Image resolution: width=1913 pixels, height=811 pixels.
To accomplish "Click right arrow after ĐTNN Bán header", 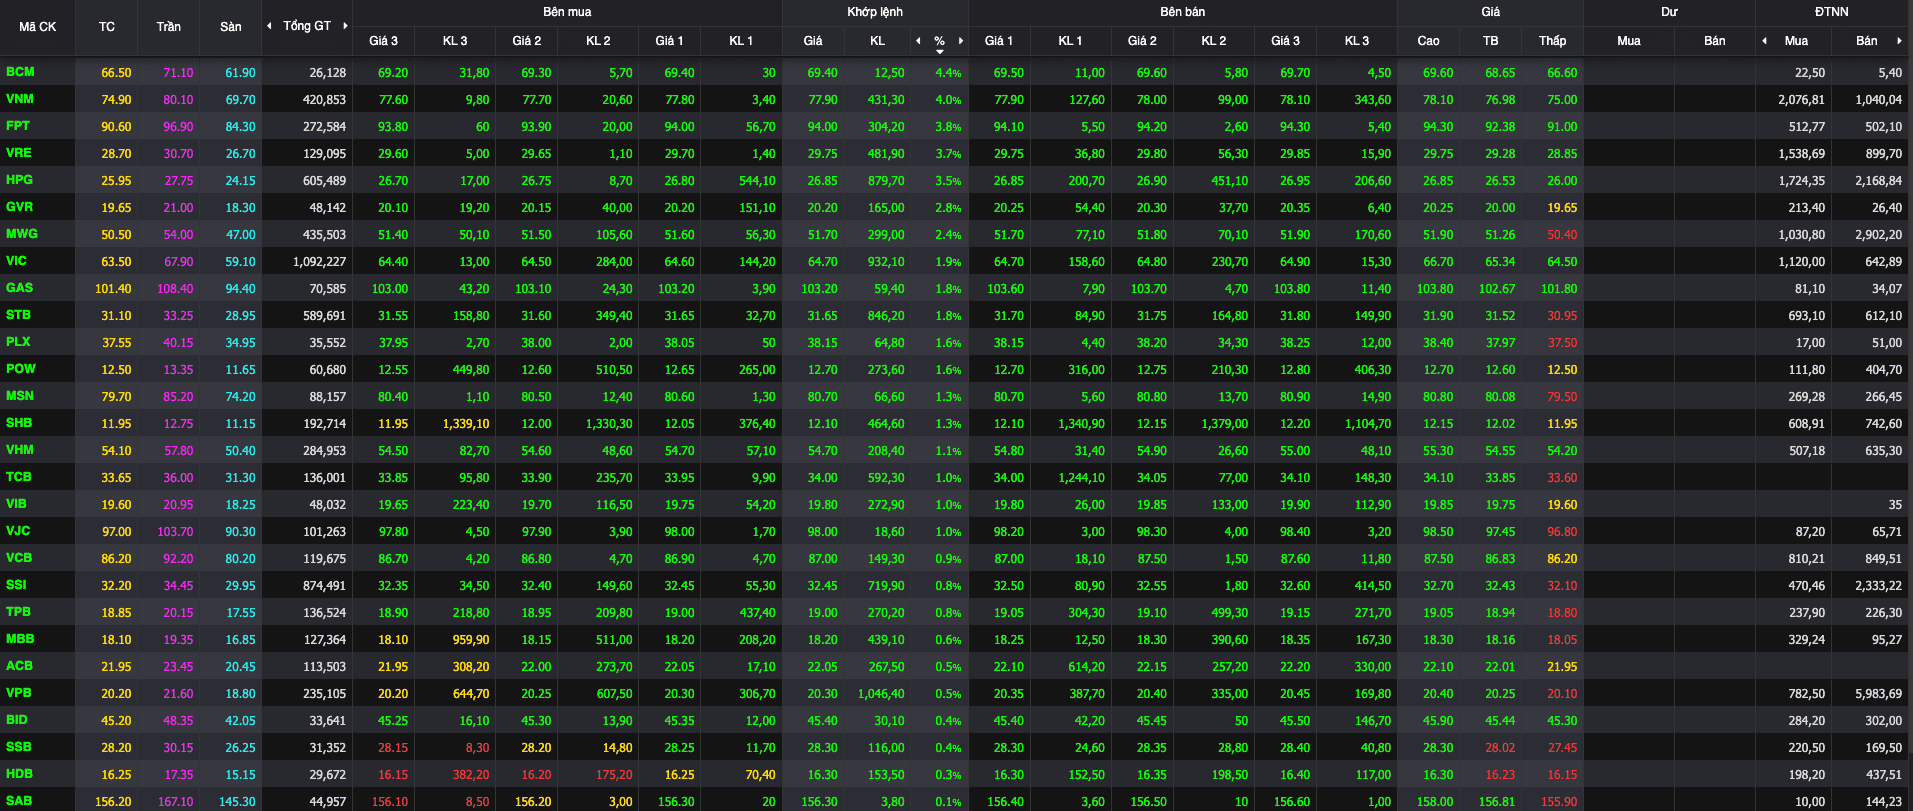I will tap(1899, 41).
